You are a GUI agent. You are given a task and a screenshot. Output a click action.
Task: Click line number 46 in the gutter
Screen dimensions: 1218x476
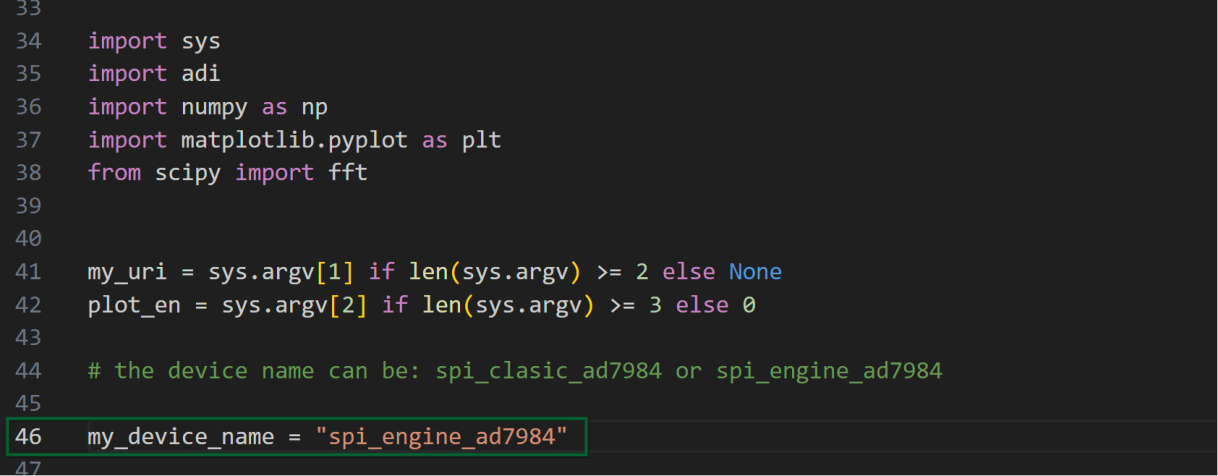31,437
